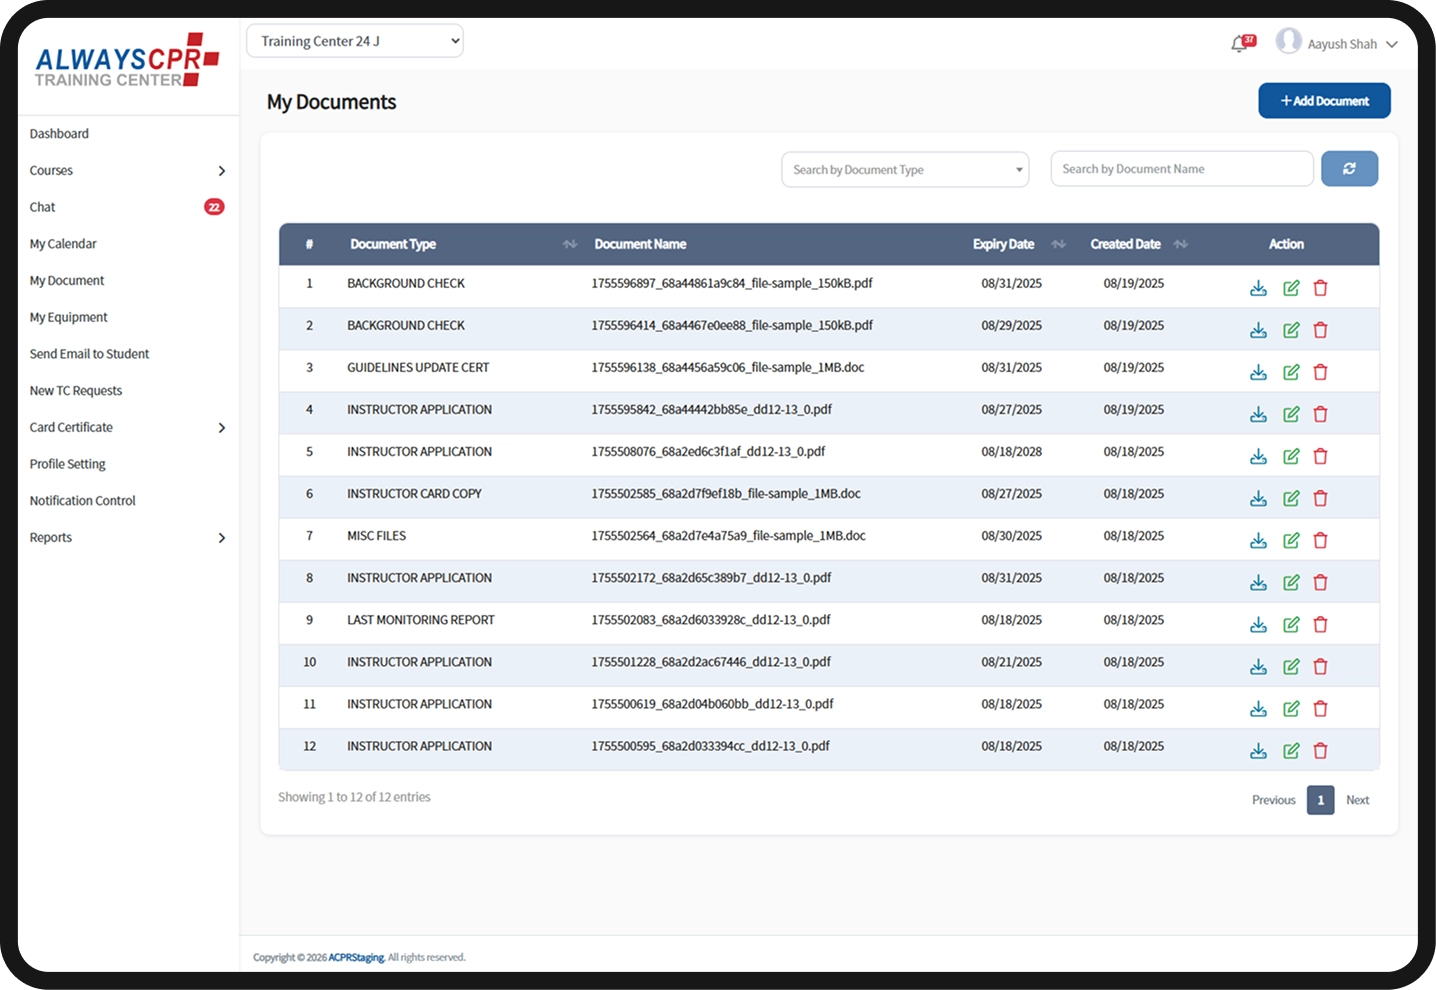Download the LAST MONITORING REPORT file
1436x990 pixels.
pyautogui.click(x=1258, y=624)
